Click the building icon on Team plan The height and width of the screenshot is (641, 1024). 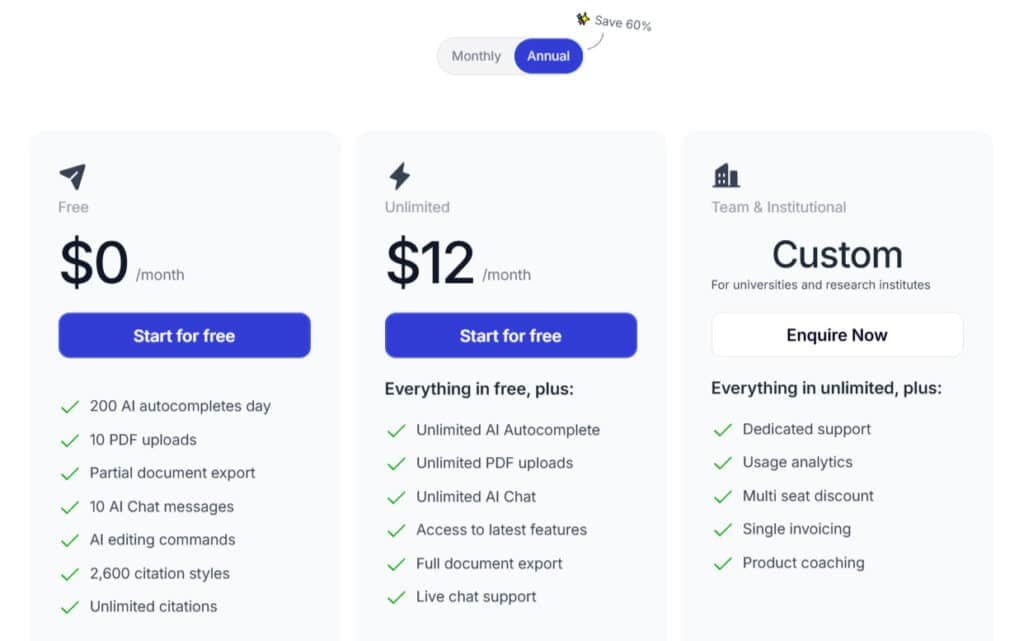(x=726, y=177)
